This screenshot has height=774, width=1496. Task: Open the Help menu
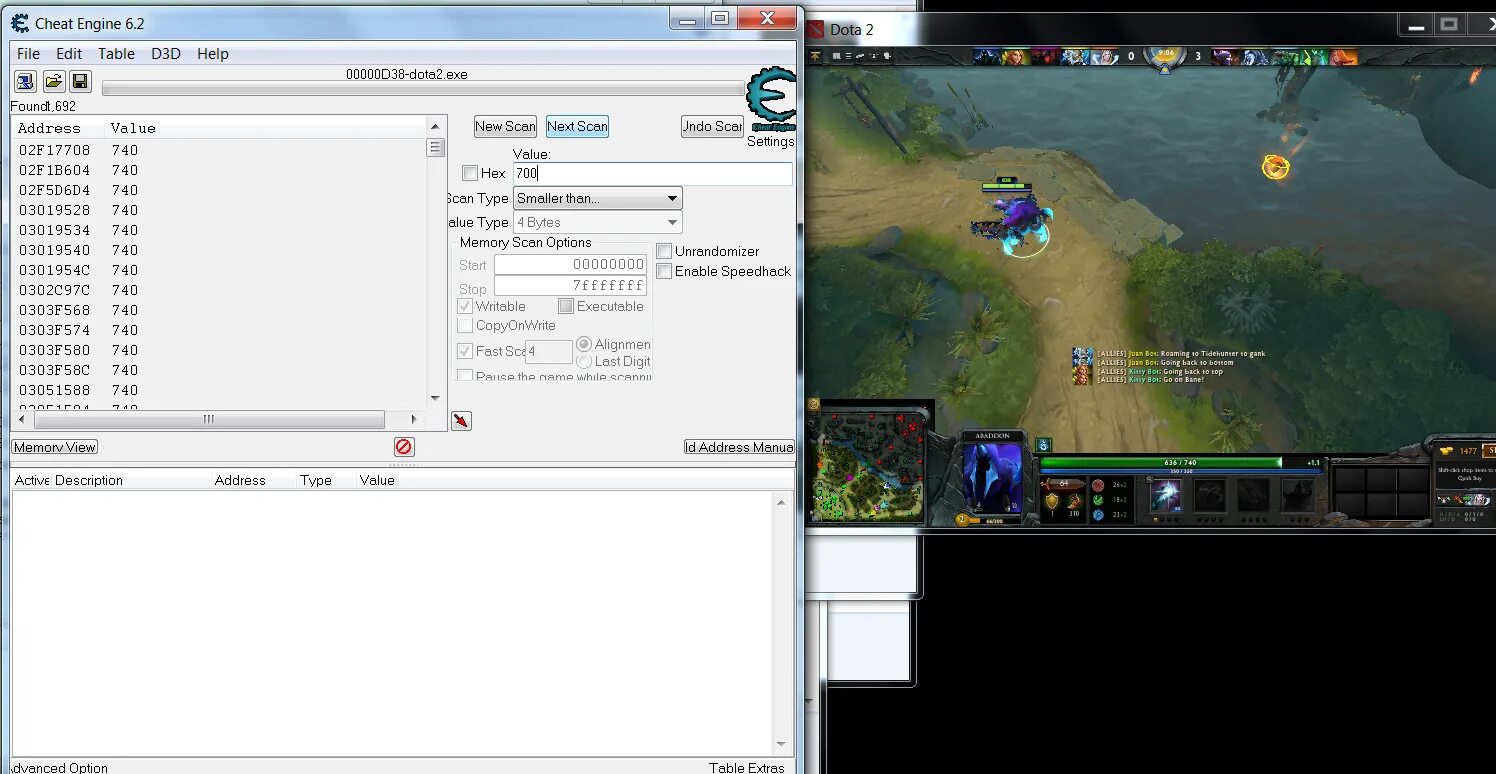coord(213,54)
